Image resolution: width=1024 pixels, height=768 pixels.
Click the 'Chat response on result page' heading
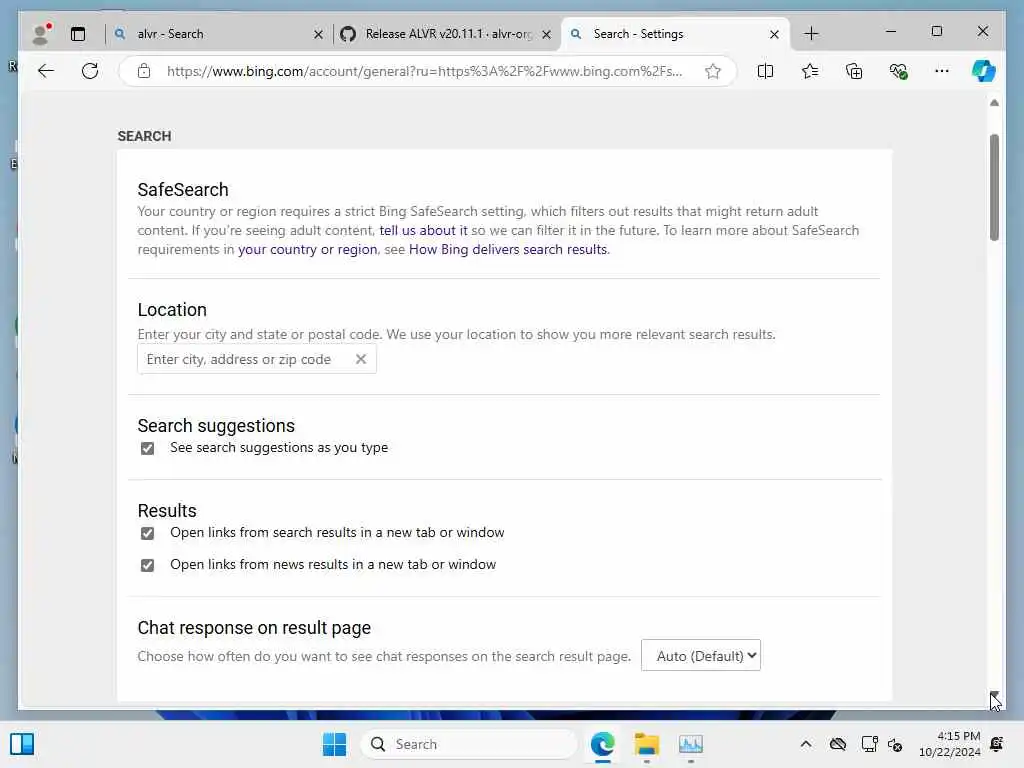click(x=254, y=628)
